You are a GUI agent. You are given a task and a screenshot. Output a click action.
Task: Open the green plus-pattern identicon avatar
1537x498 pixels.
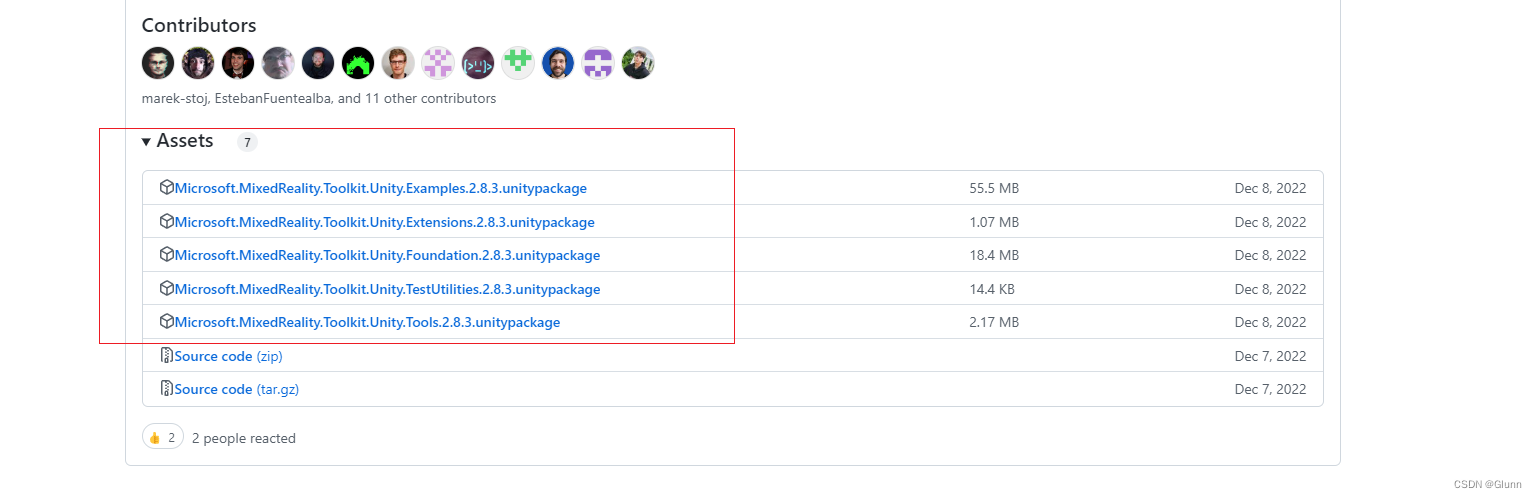pos(518,63)
